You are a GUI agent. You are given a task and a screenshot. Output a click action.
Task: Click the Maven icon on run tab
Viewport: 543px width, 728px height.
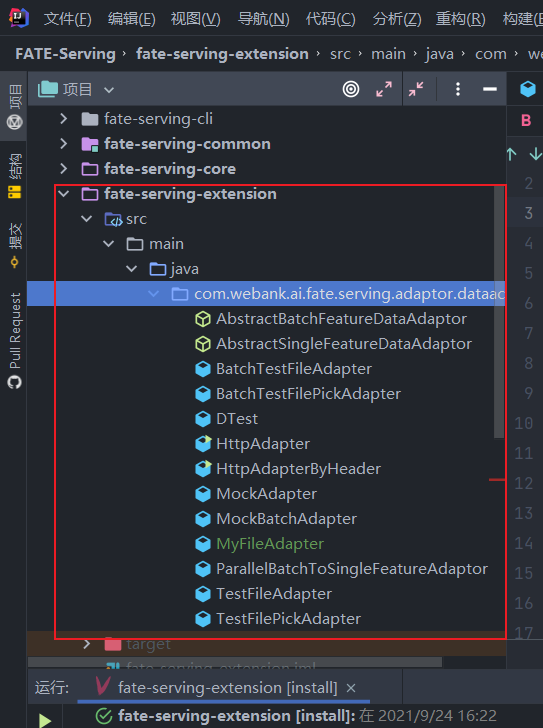[x=103, y=686]
